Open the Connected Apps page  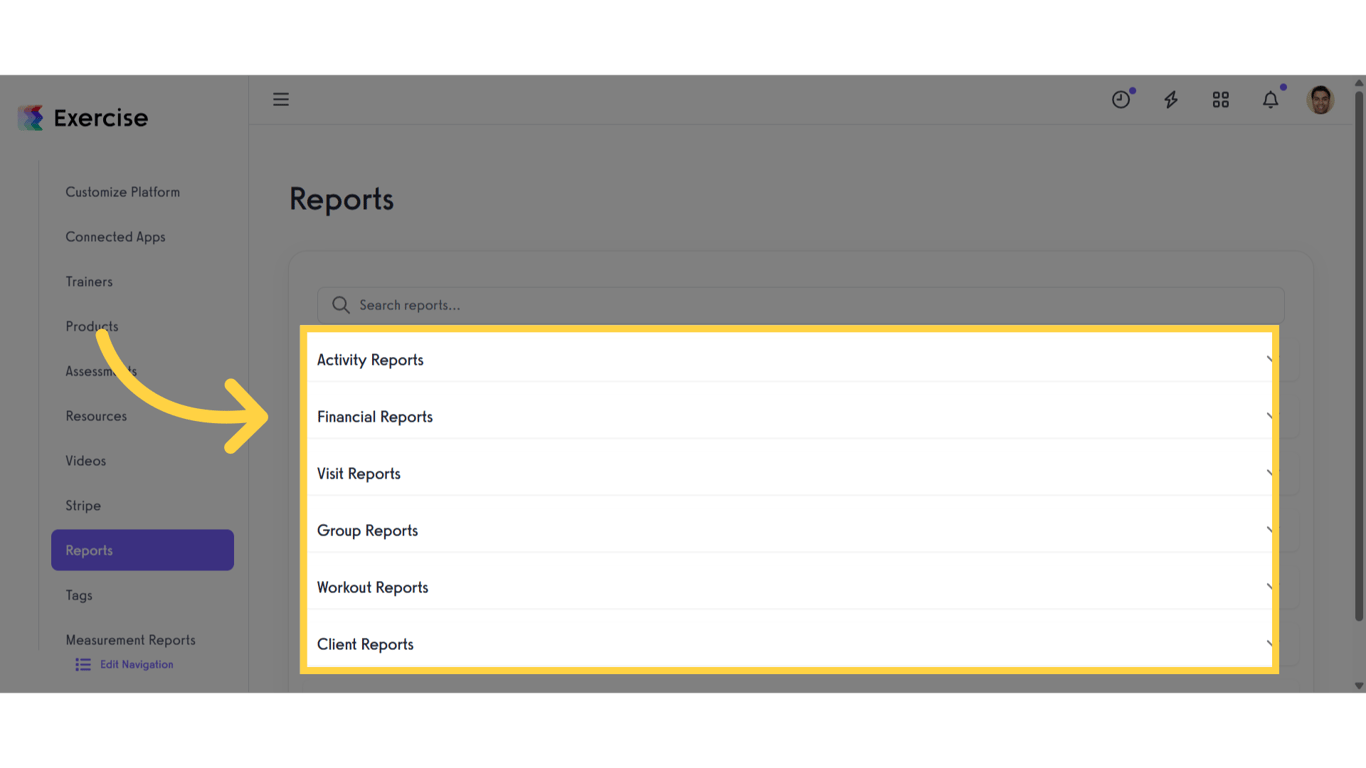(x=115, y=236)
